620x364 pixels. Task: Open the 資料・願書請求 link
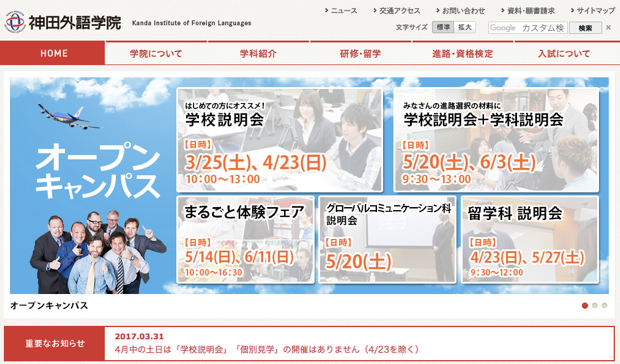pyautogui.click(x=527, y=11)
